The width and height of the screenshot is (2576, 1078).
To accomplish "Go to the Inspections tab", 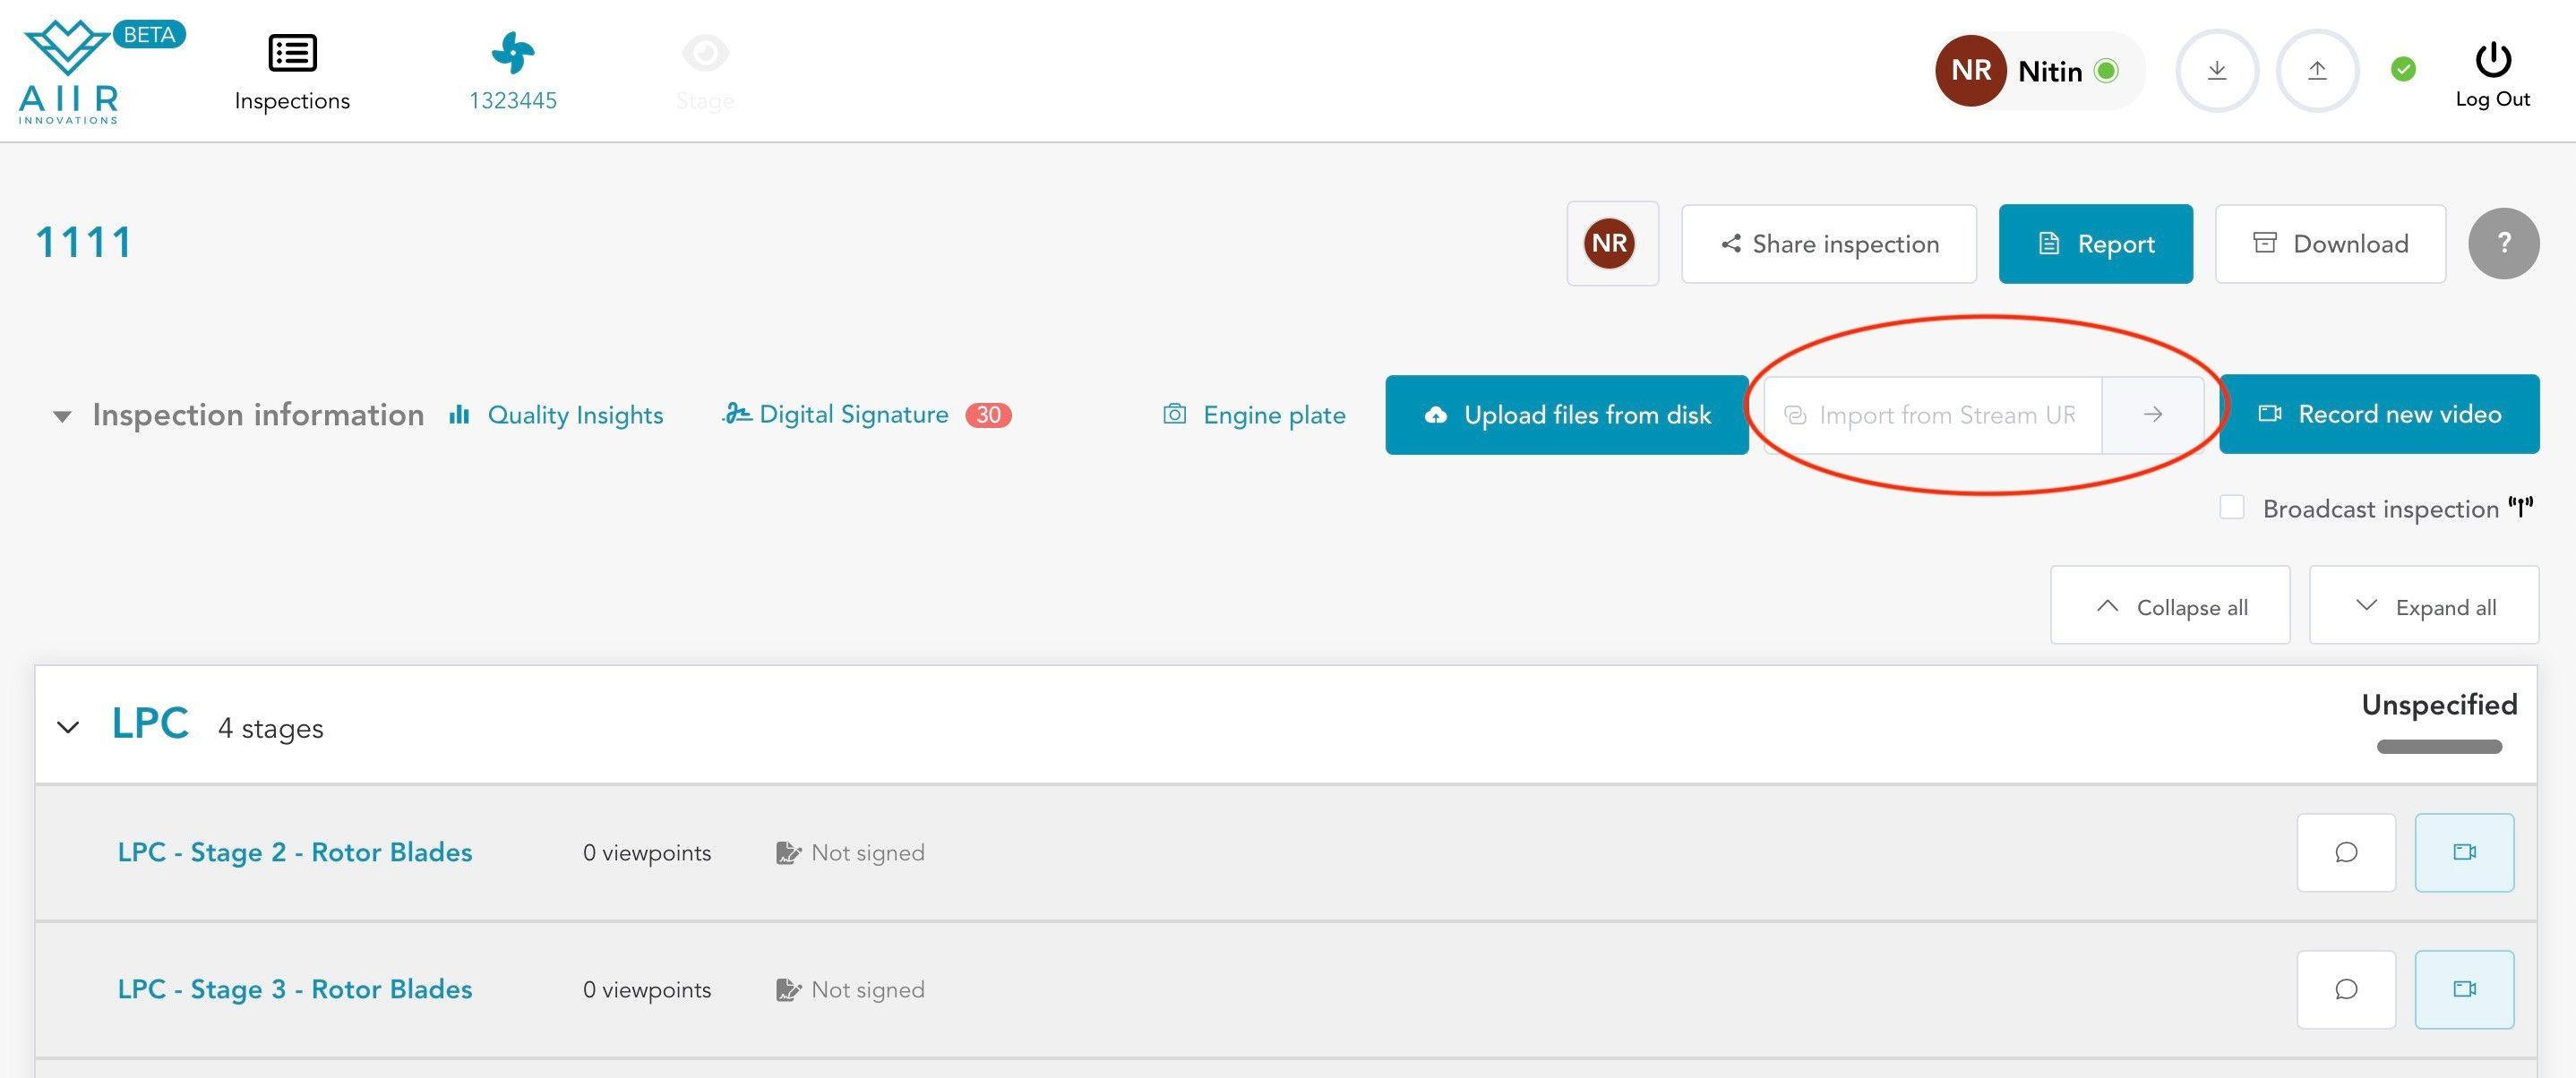I will click(x=291, y=70).
